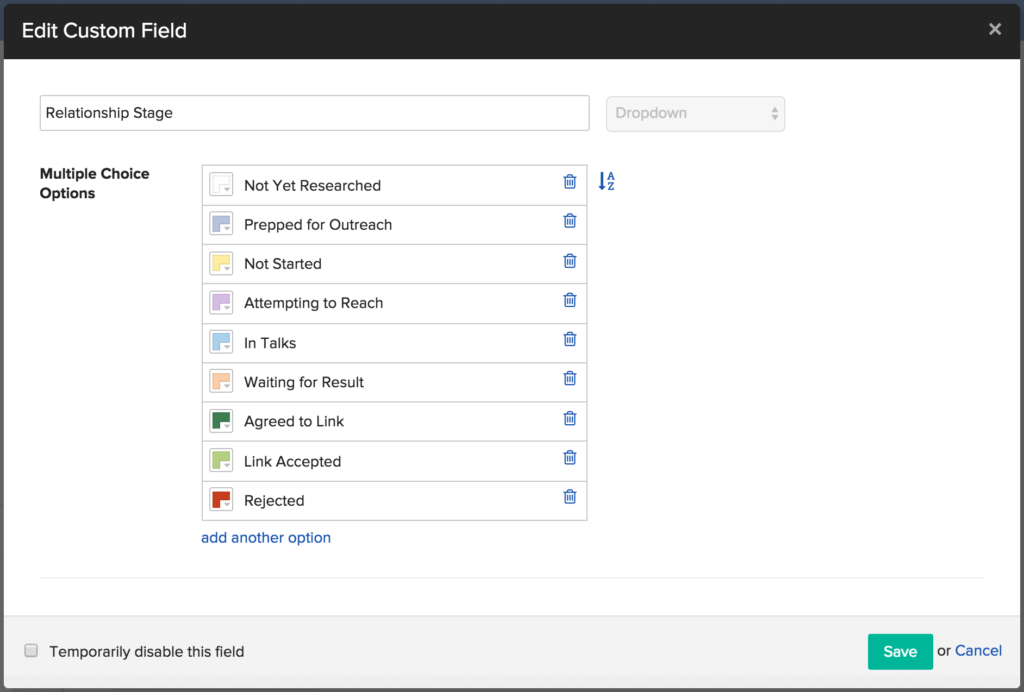
Task: Change the Rejected option's red color
Action: [x=221, y=500]
